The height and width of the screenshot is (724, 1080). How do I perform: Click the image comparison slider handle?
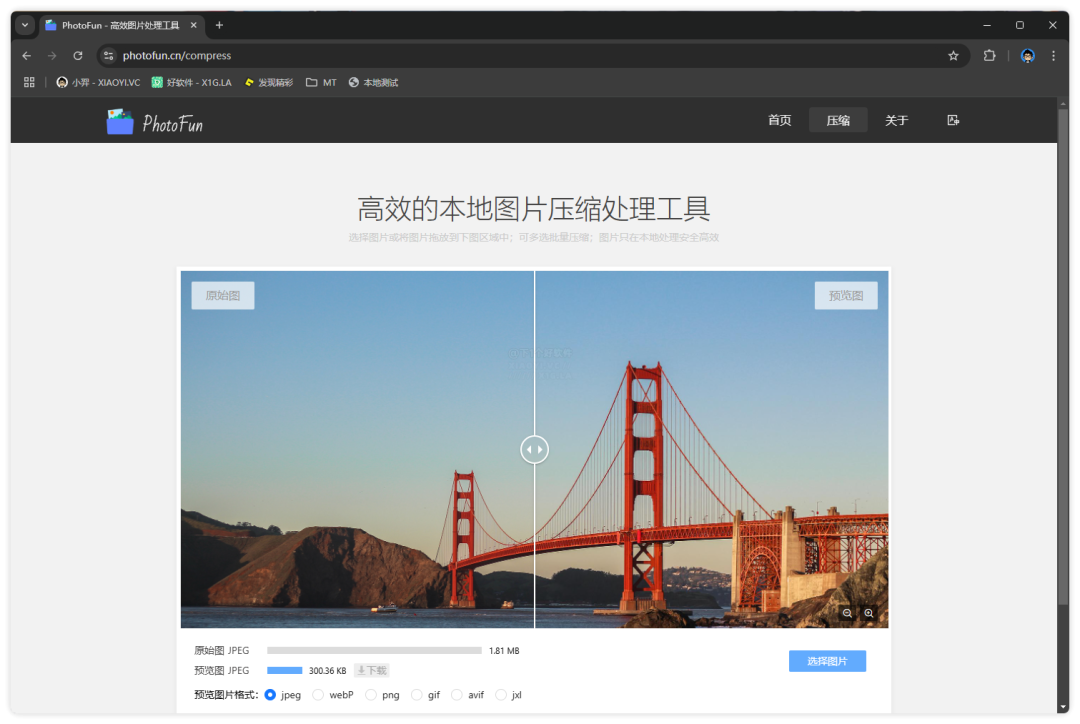click(534, 450)
